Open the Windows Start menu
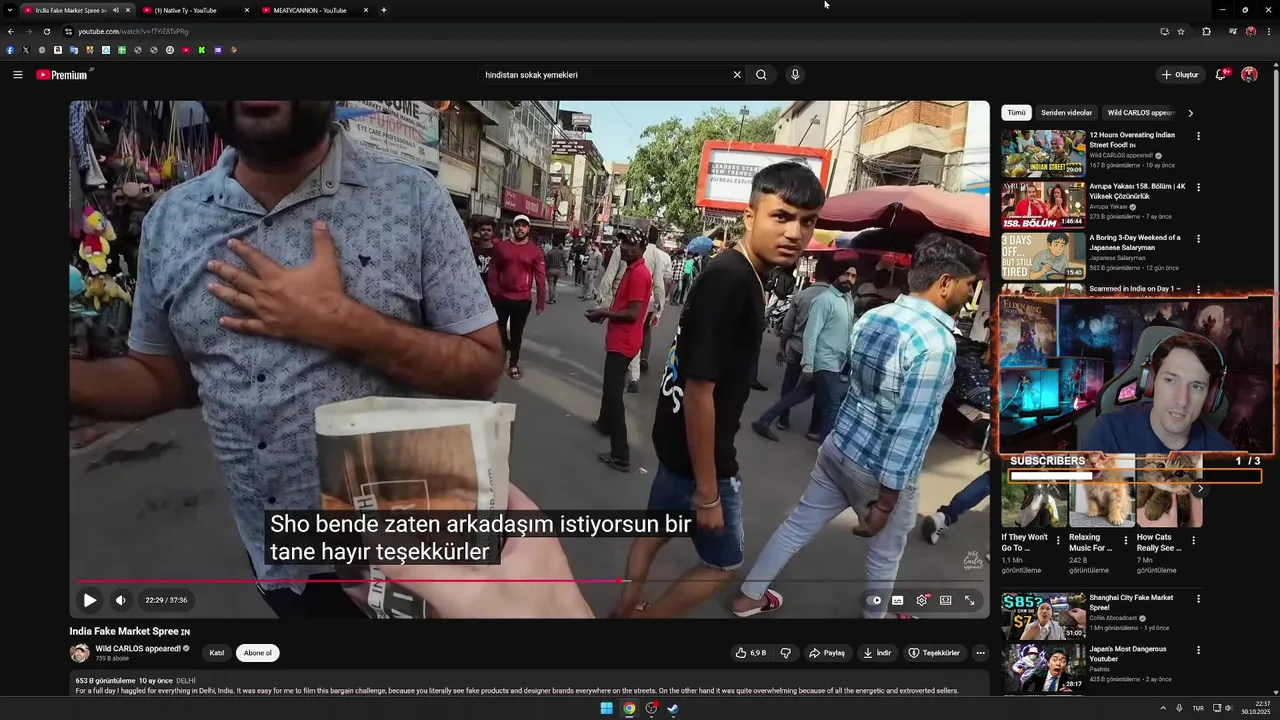Image resolution: width=1280 pixels, height=720 pixels. click(606, 709)
